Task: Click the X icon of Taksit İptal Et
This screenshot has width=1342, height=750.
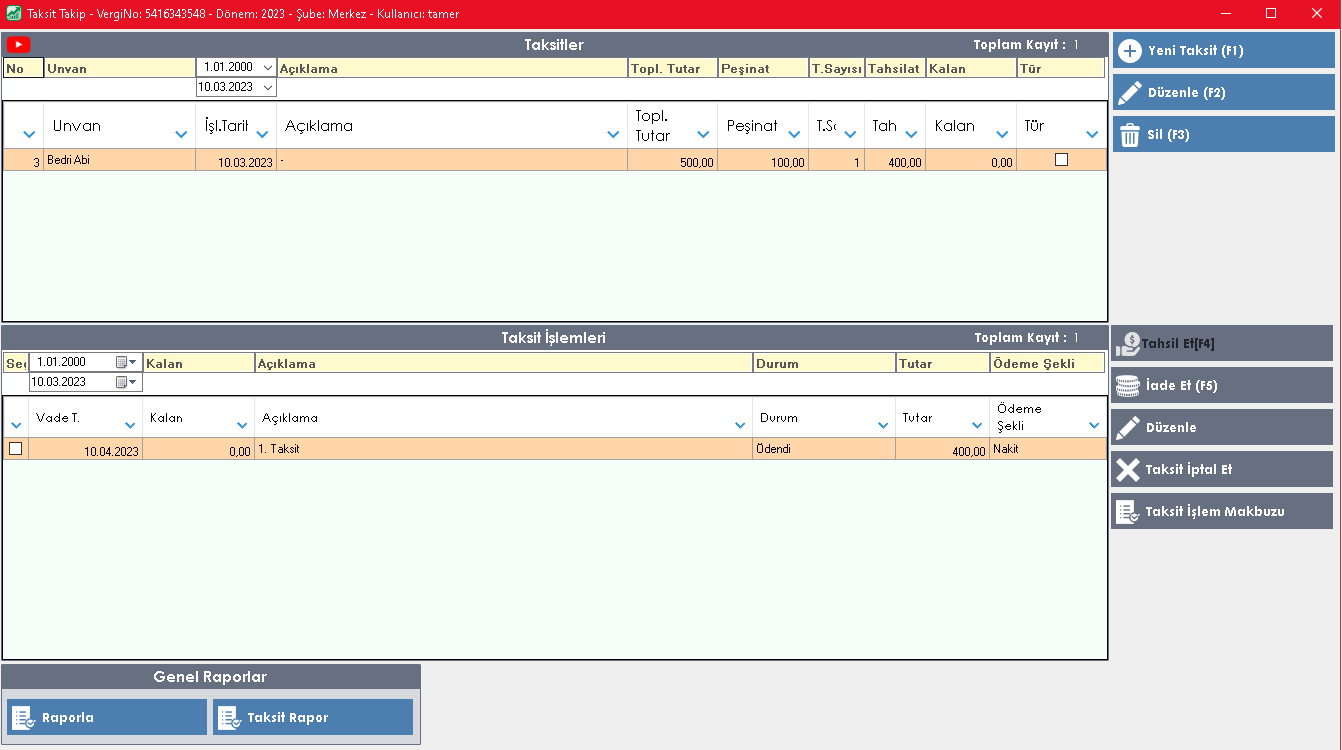Action: [1128, 470]
